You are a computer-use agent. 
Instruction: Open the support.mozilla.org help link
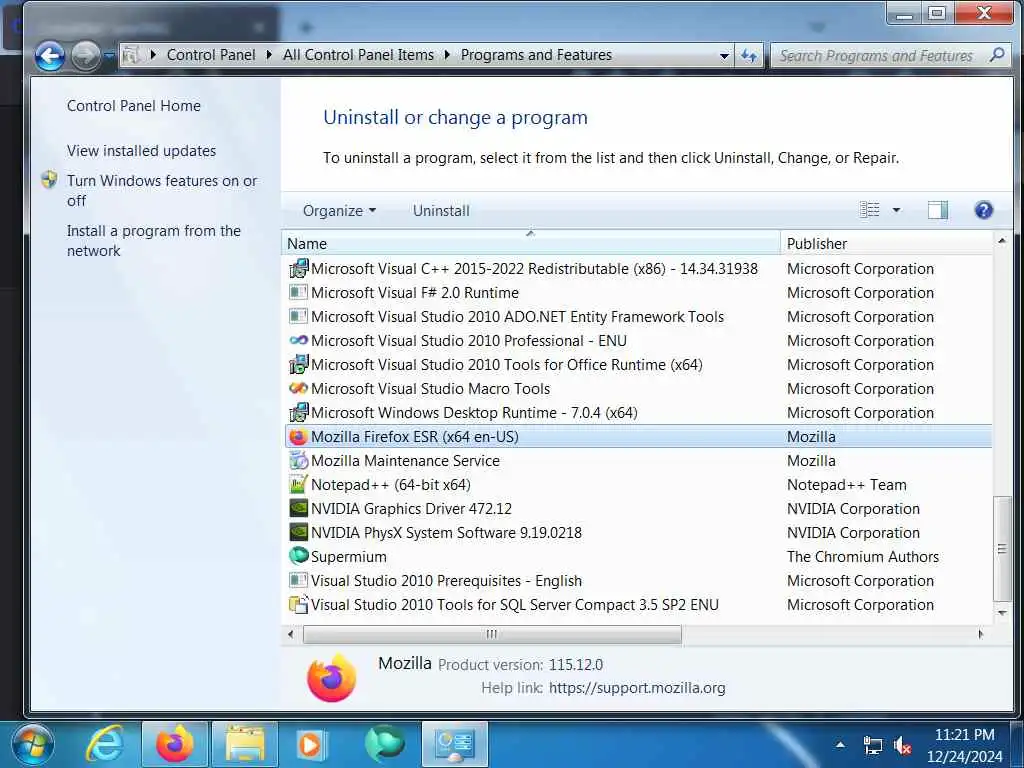(637, 688)
